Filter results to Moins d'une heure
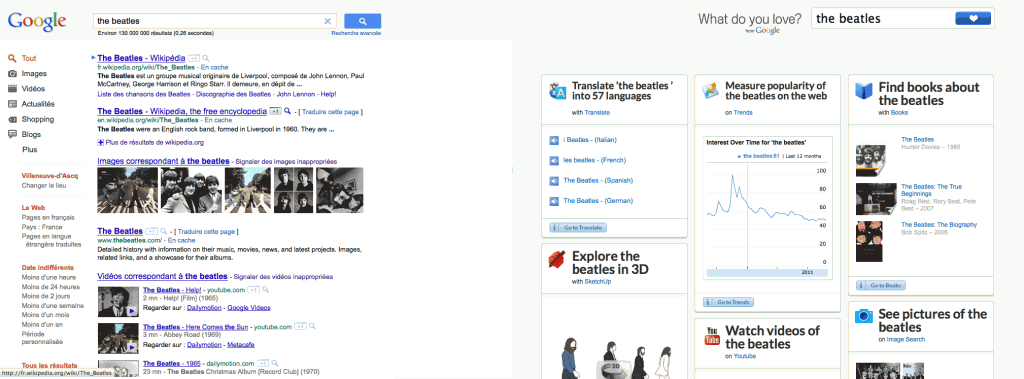 48,278
